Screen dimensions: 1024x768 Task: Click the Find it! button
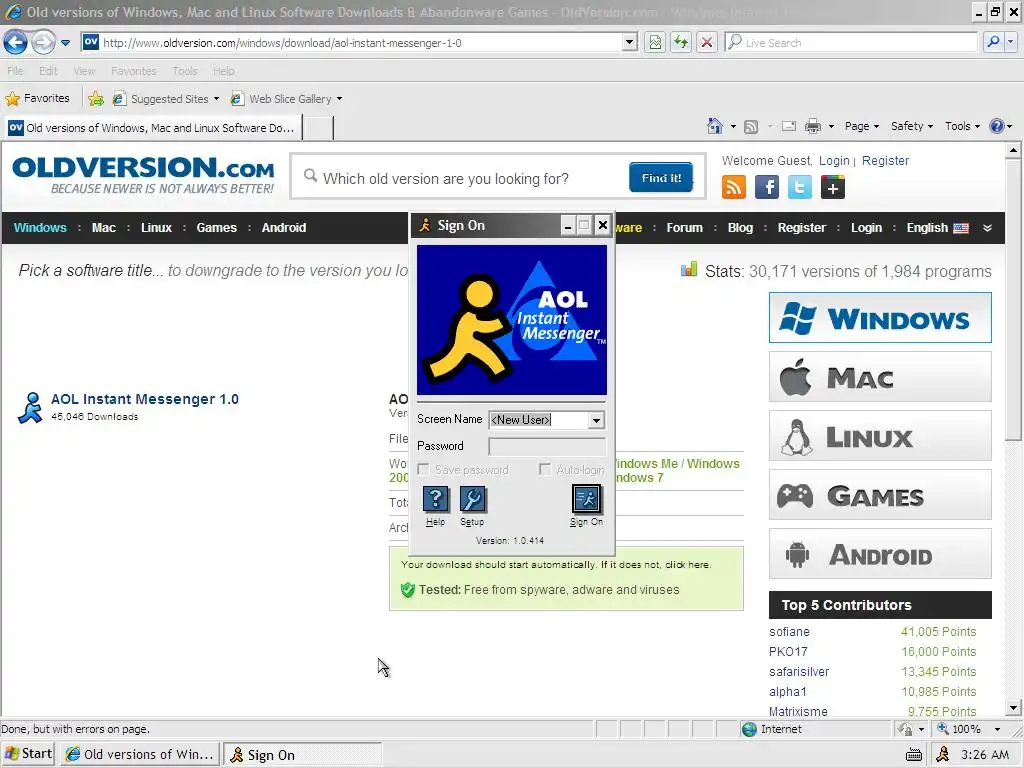point(661,178)
